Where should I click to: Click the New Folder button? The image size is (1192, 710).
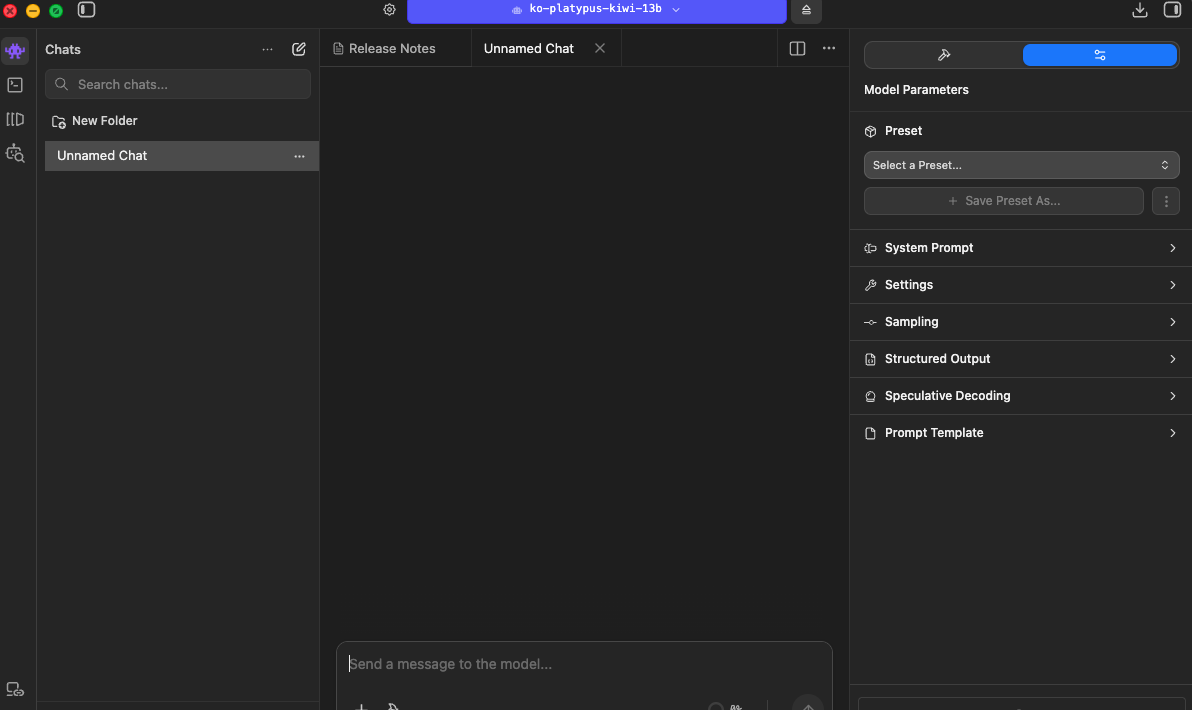click(95, 121)
